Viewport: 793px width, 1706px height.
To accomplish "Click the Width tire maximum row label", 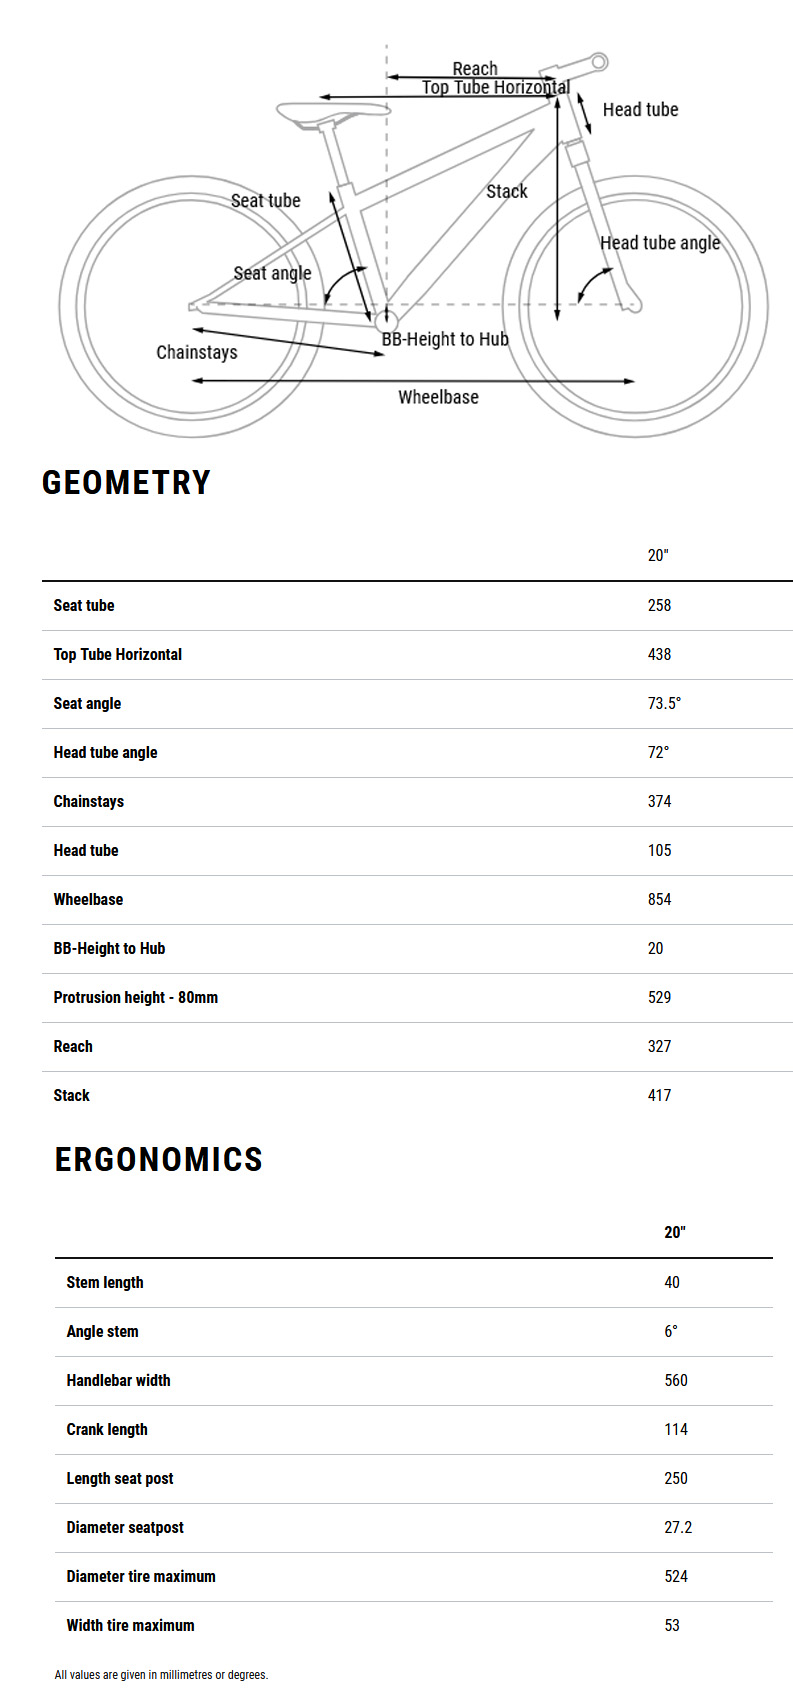I will 130,1625.
